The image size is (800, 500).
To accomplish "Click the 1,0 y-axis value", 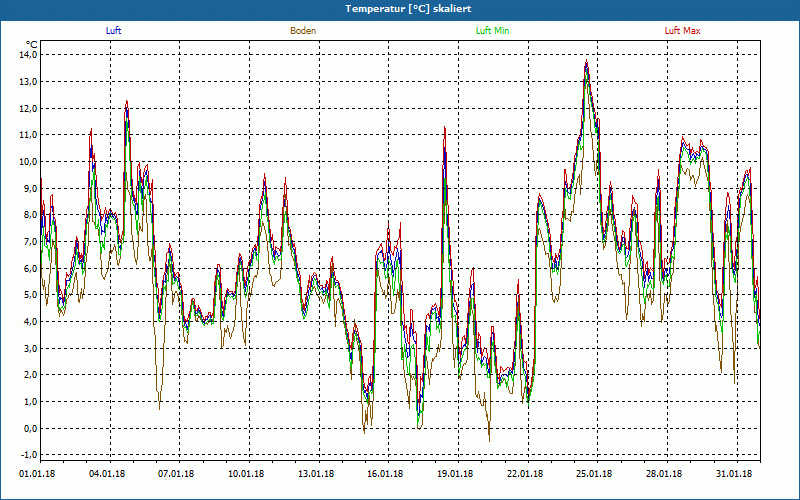I will 30,402.
